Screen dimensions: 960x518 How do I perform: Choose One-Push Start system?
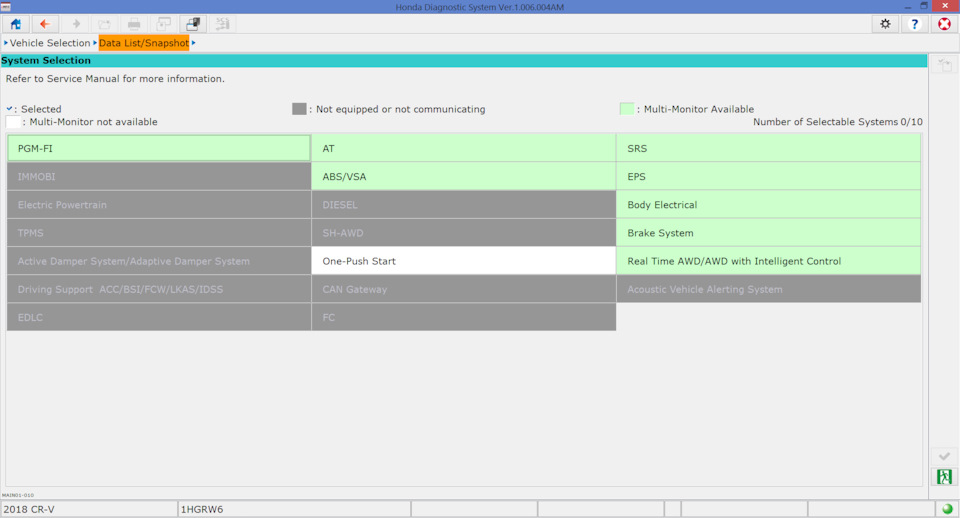click(x=463, y=261)
